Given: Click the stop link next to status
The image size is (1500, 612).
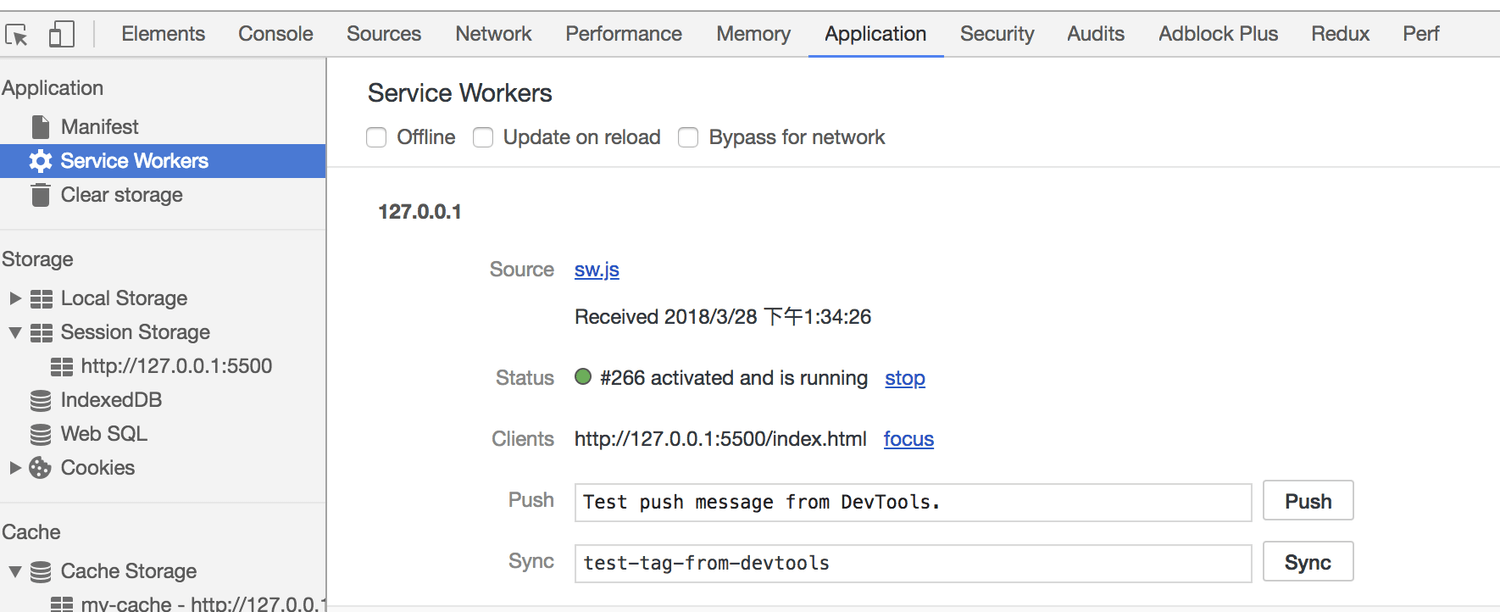Looking at the screenshot, I should 905,378.
